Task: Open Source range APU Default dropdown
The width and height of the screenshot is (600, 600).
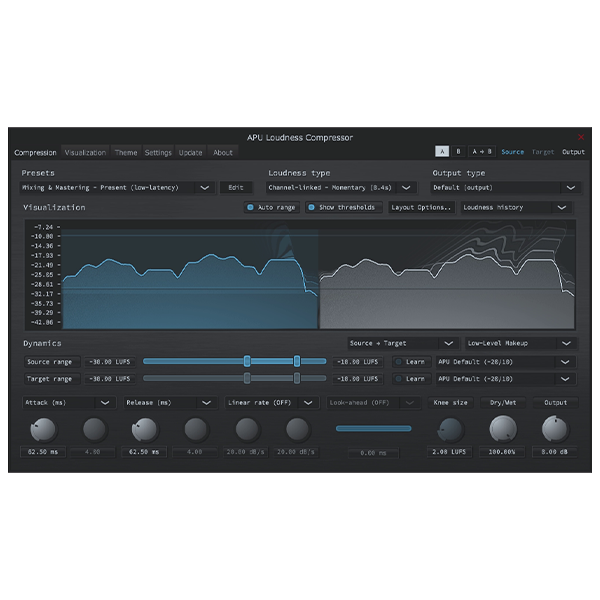Action: tap(505, 362)
